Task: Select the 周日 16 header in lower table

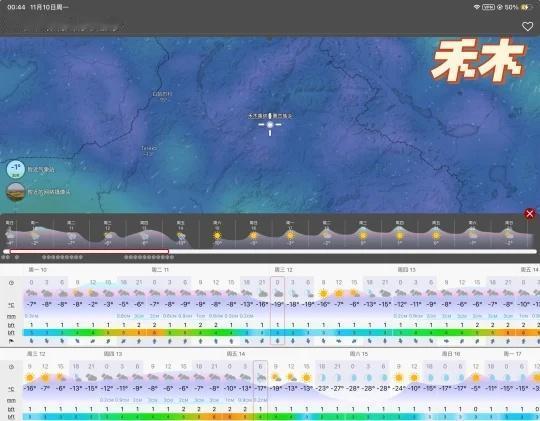Action: click(451, 354)
